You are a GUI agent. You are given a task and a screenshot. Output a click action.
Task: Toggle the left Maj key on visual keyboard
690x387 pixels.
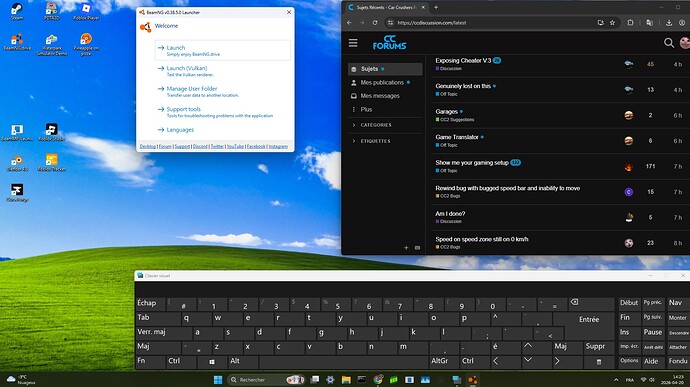(158, 346)
